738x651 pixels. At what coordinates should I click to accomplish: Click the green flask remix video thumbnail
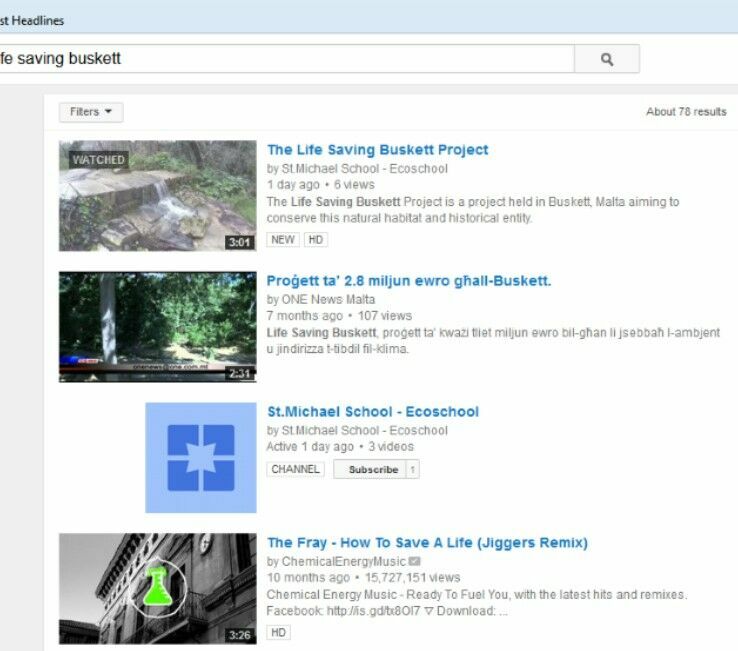tap(157, 588)
